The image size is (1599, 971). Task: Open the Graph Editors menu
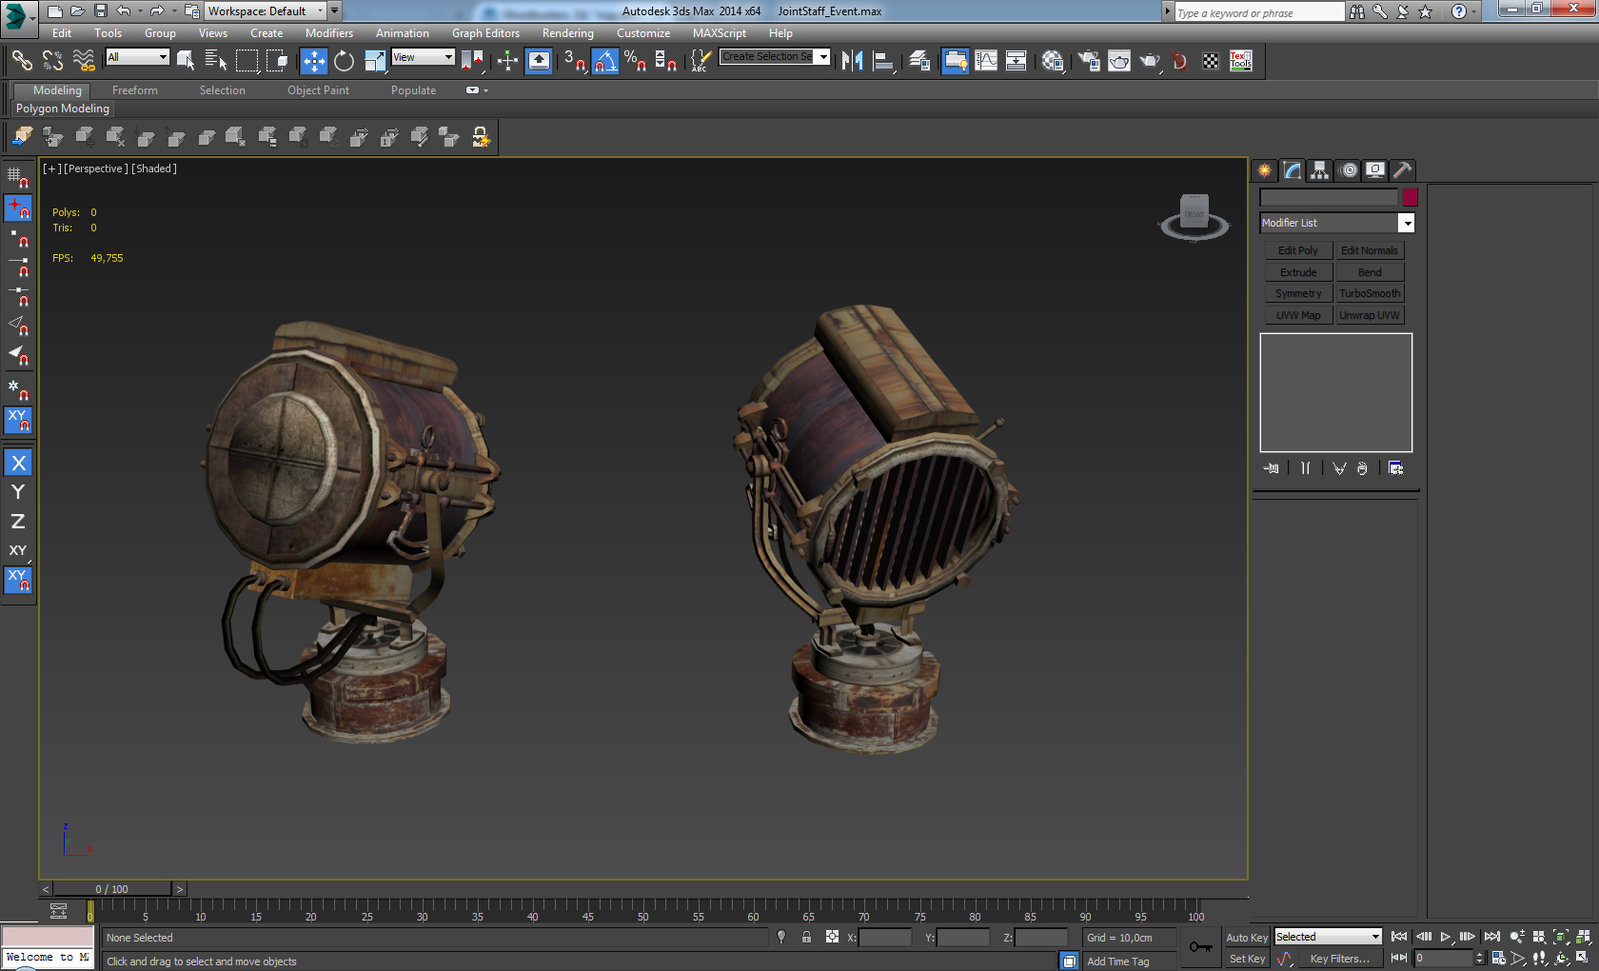click(485, 33)
